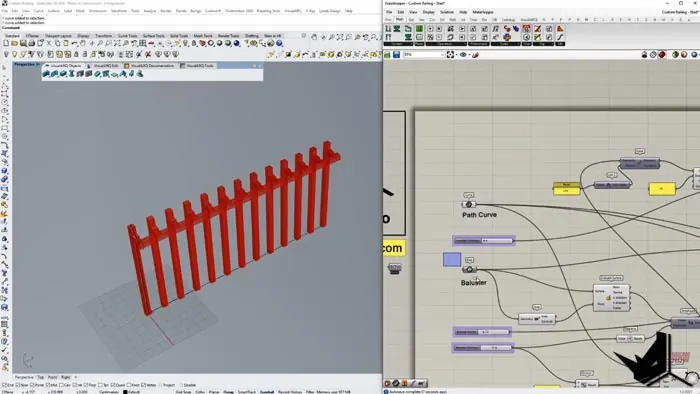Select the Pan hand icon in Rhino toolbar

(83, 43)
